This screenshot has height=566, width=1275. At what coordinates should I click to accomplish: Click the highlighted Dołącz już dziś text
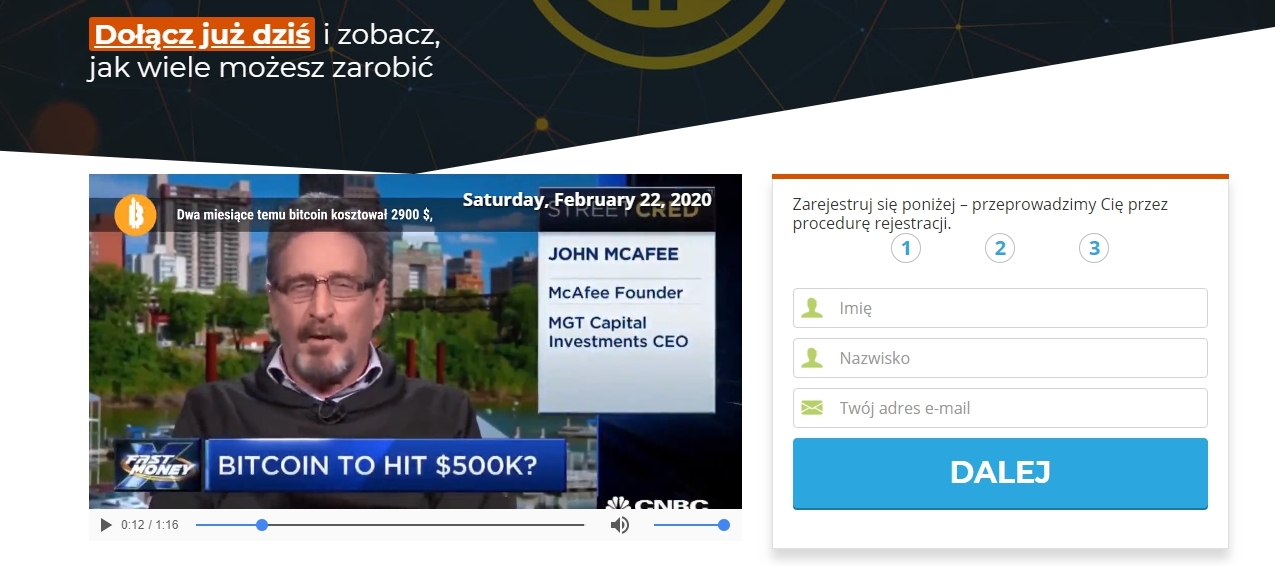(x=203, y=34)
